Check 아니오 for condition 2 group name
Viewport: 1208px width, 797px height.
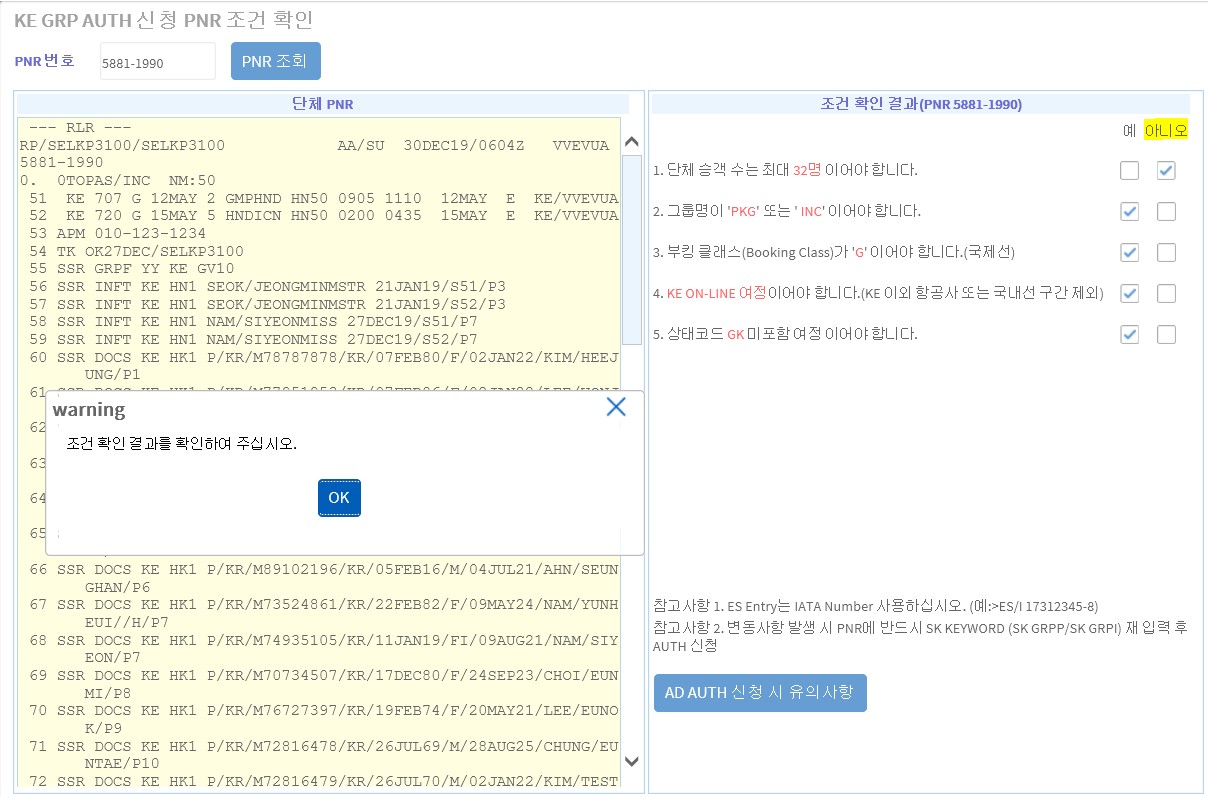tap(1166, 212)
